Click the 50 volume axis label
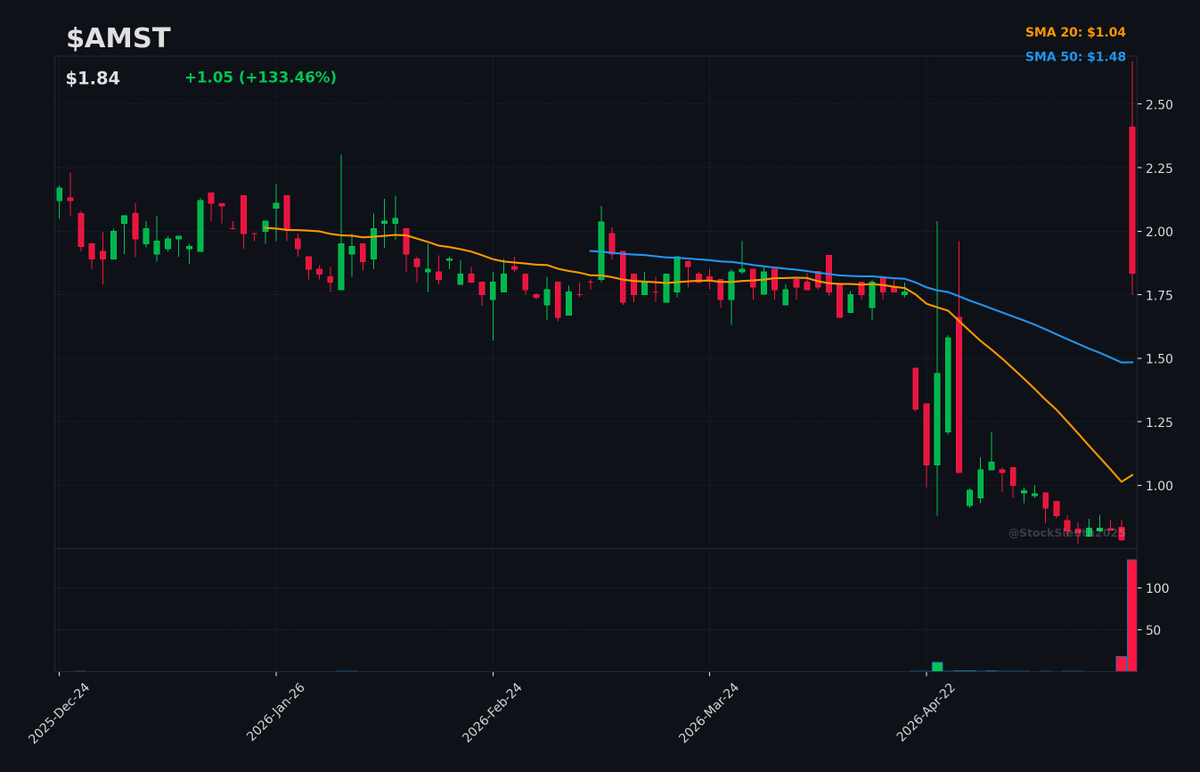Image resolution: width=1200 pixels, height=772 pixels. (1153, 630)
